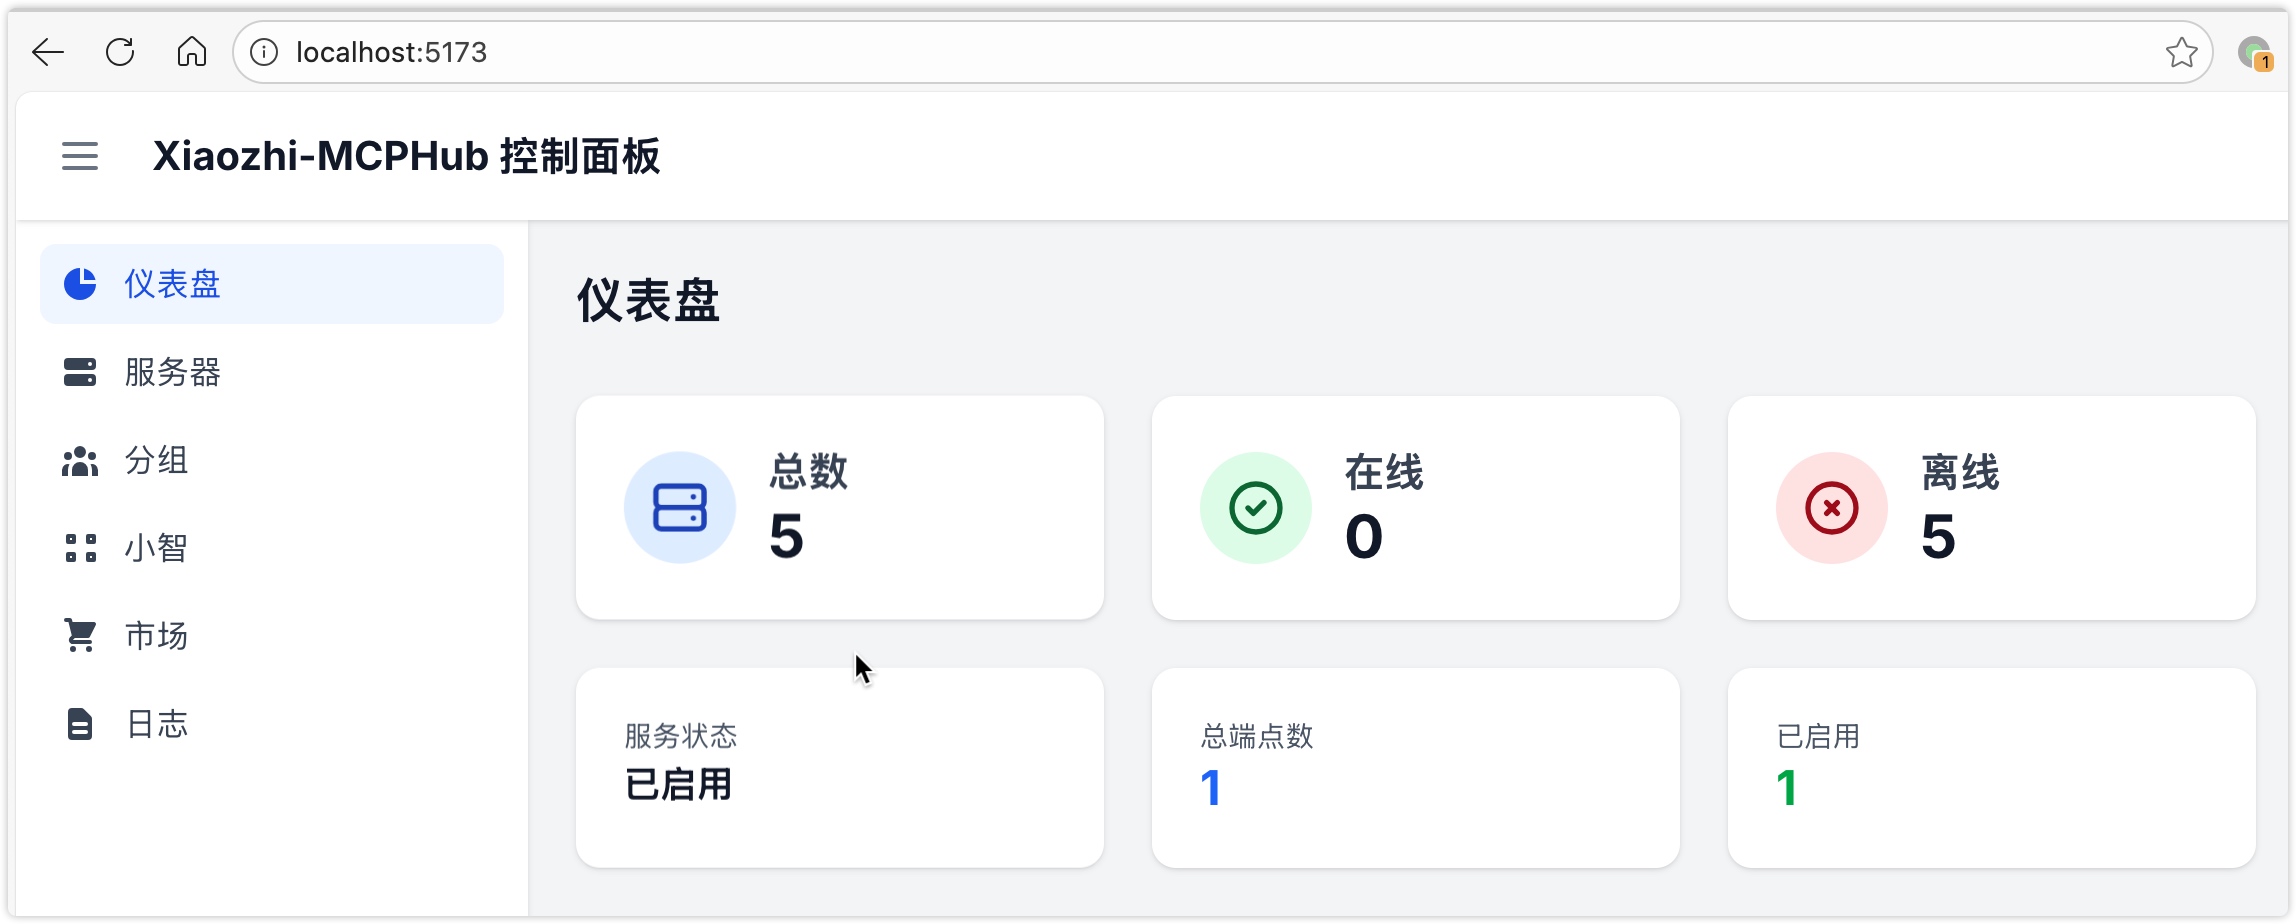Image resolution: width=2296 pixels, height=924 pixels.
Task: Click the document icon beside 日志
Action: 80,724
